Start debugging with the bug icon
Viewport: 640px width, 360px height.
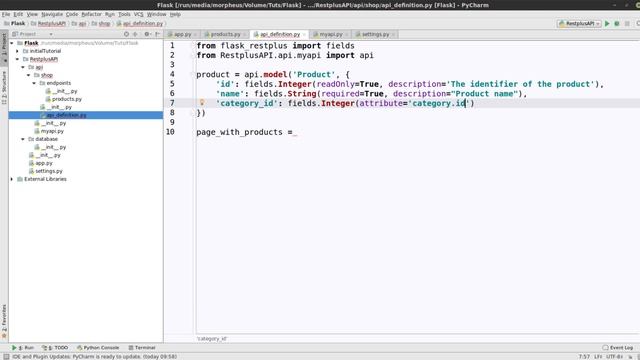click(617, 24)
